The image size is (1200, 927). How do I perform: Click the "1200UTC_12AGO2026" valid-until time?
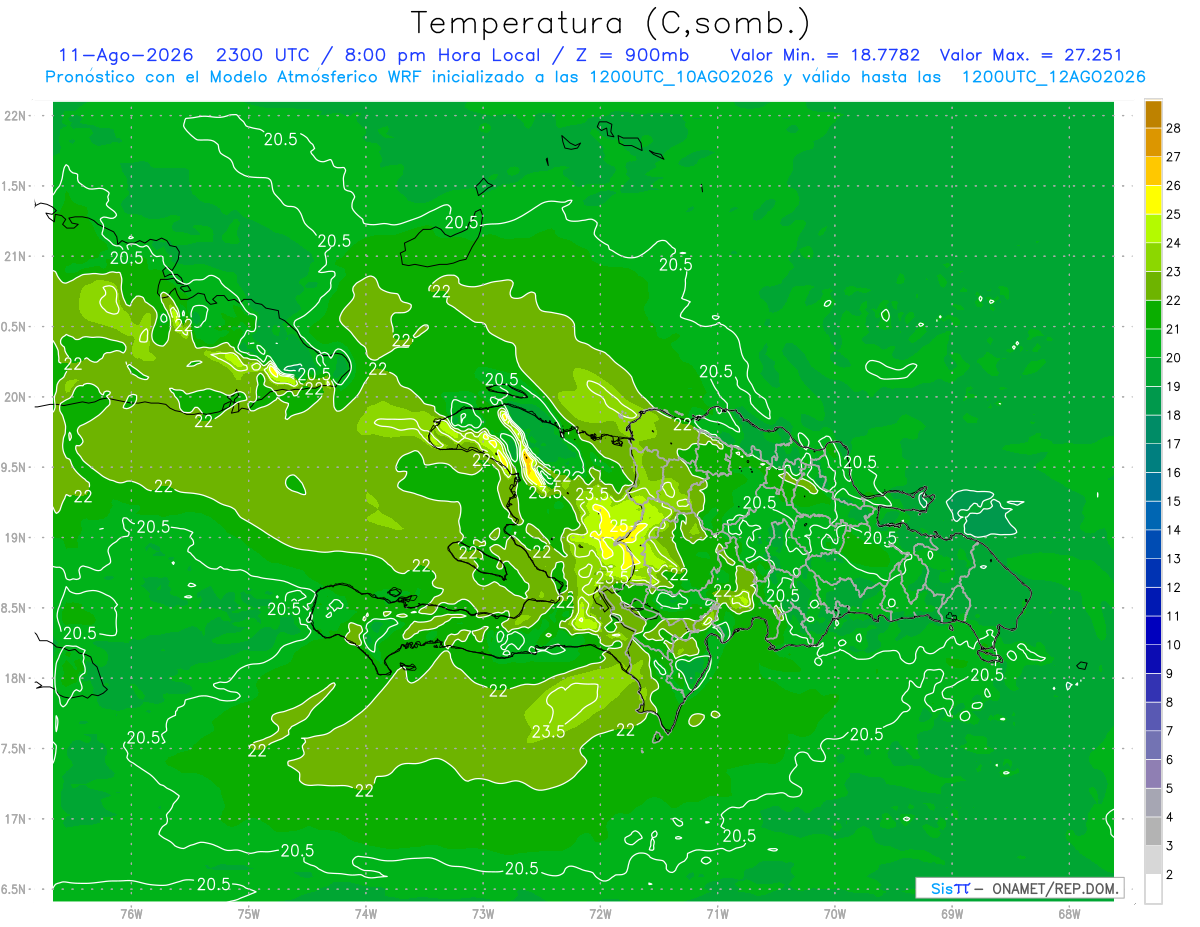point(1054,77)
